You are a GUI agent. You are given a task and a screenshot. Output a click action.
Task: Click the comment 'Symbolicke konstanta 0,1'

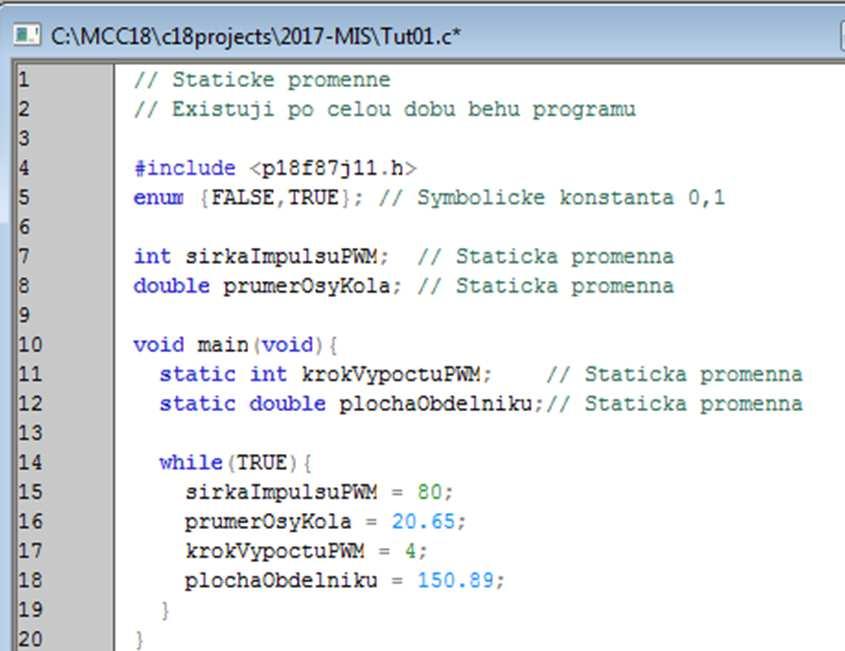click(x=571, y=198)
